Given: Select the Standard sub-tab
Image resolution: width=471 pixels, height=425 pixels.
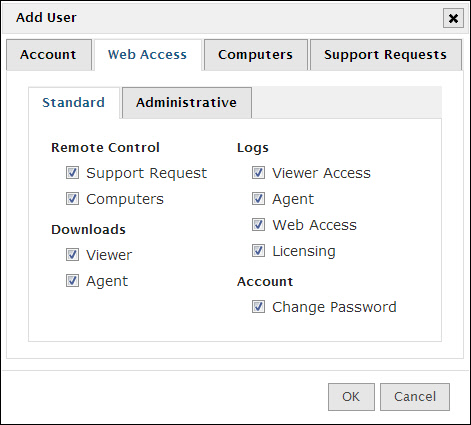Looking at the screenshot, I should (x=74, y=102).
